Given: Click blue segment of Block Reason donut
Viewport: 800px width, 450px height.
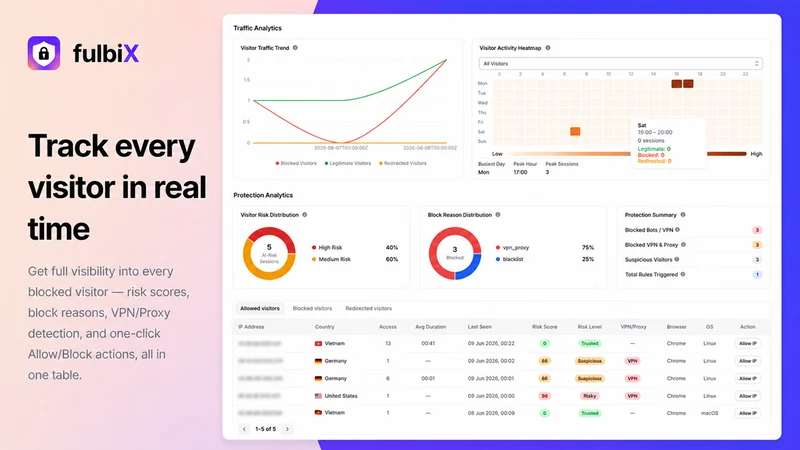Looking at the screenshot, I should coord(471,267).
